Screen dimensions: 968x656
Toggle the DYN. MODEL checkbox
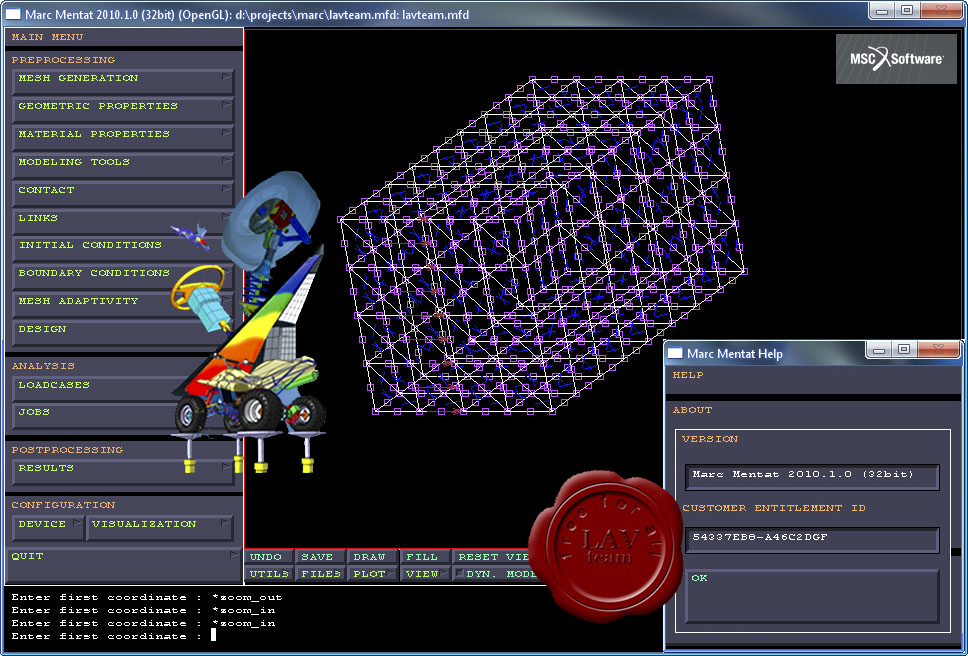click(459, 574)
